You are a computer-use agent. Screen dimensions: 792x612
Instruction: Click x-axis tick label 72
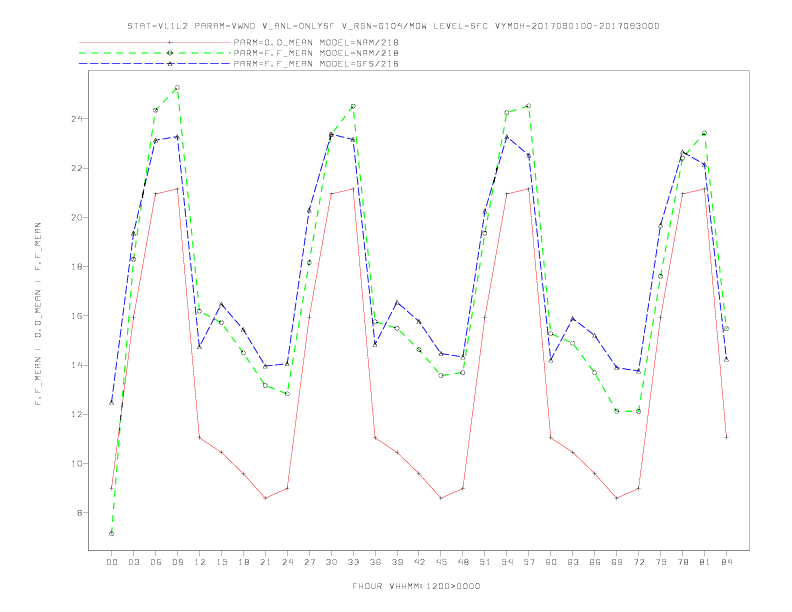coord(638,562)
